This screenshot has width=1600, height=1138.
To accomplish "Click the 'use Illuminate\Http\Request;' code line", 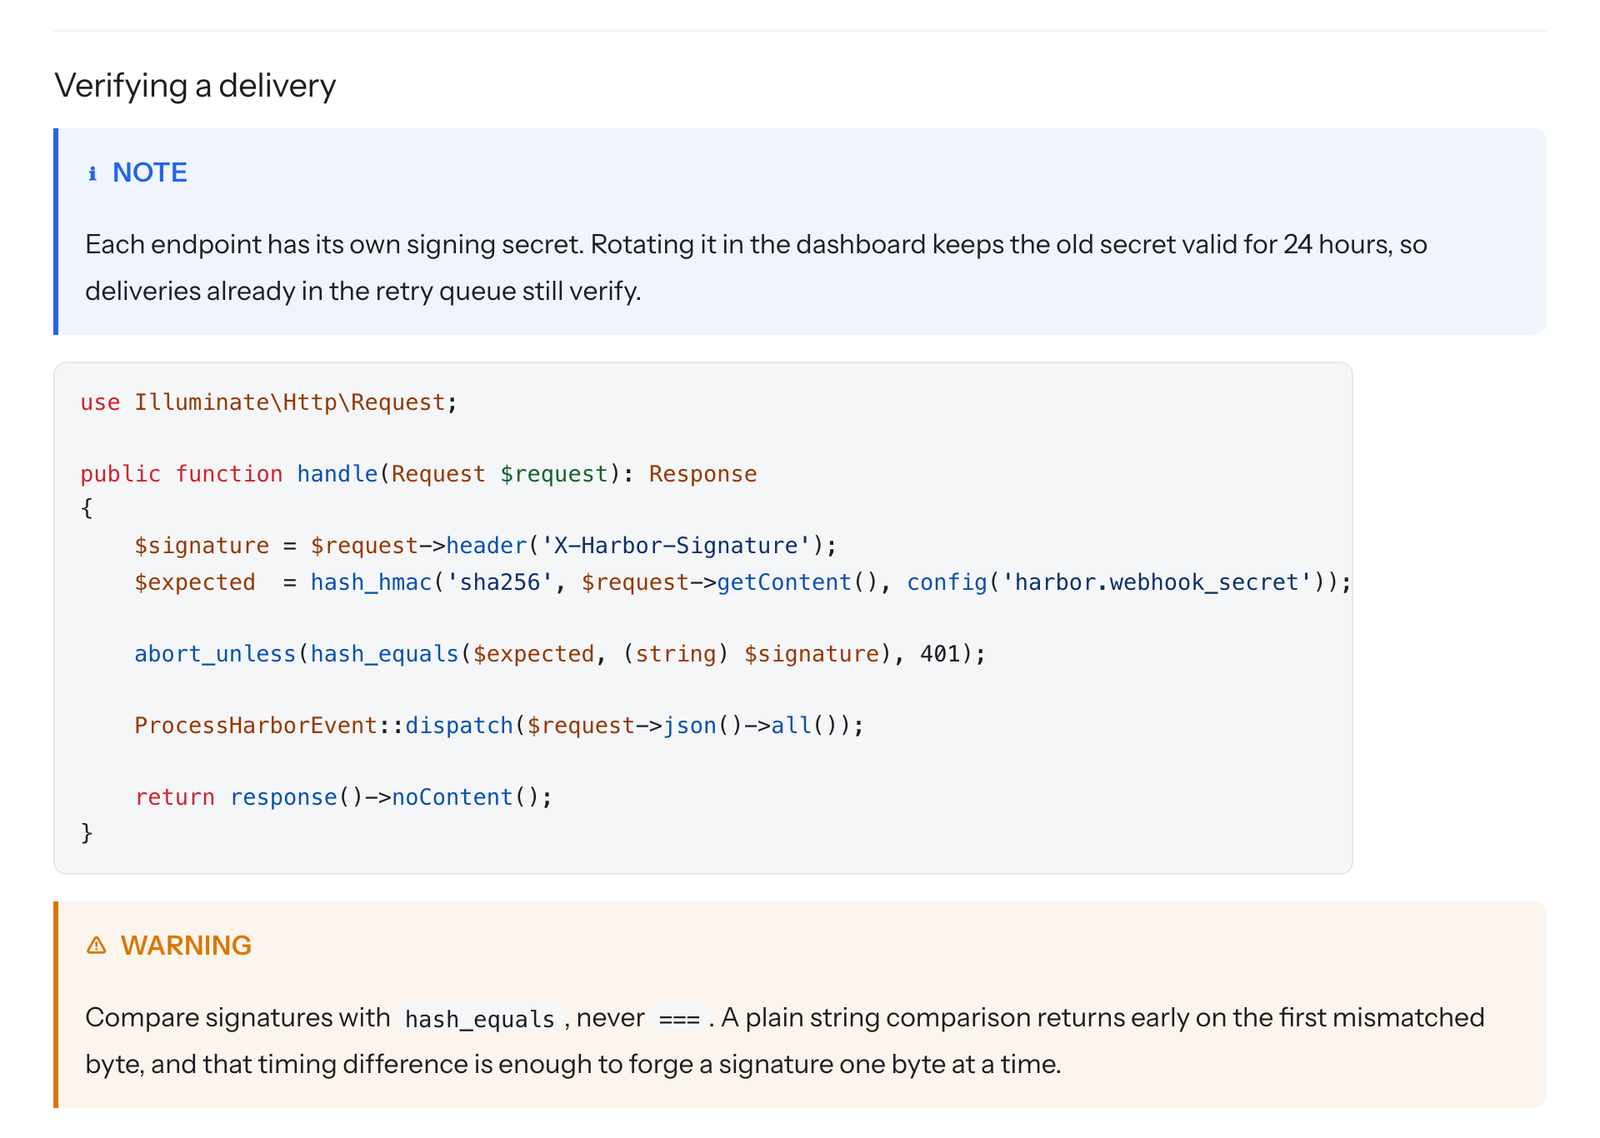I will (269, 402).
